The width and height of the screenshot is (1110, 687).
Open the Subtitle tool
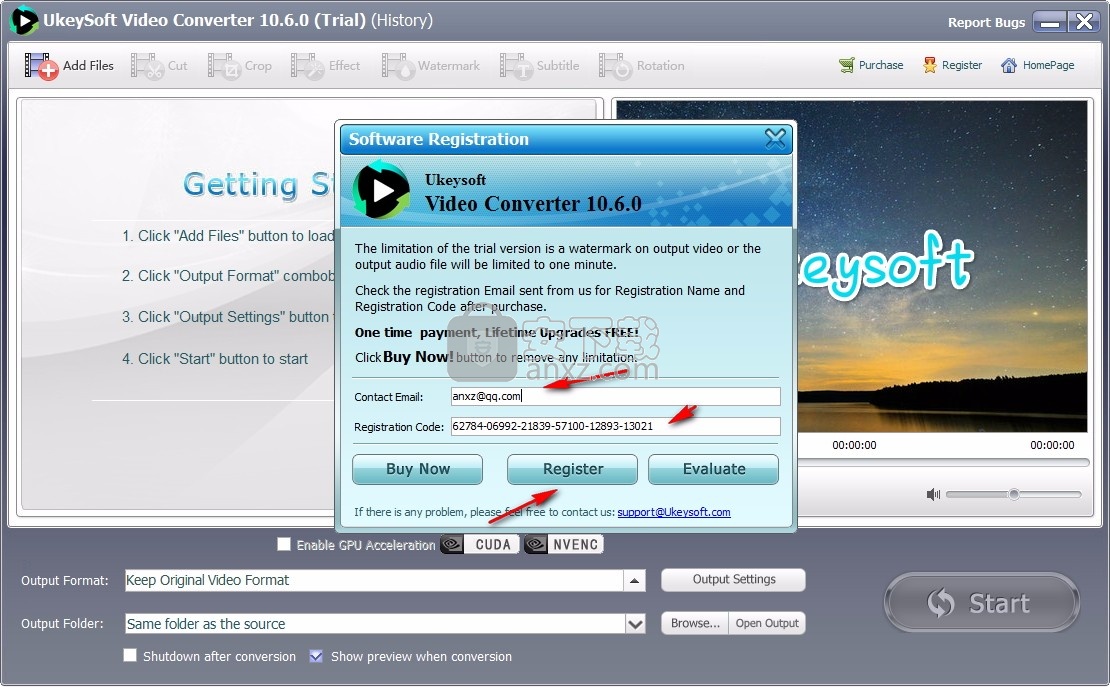coord(539,66)
